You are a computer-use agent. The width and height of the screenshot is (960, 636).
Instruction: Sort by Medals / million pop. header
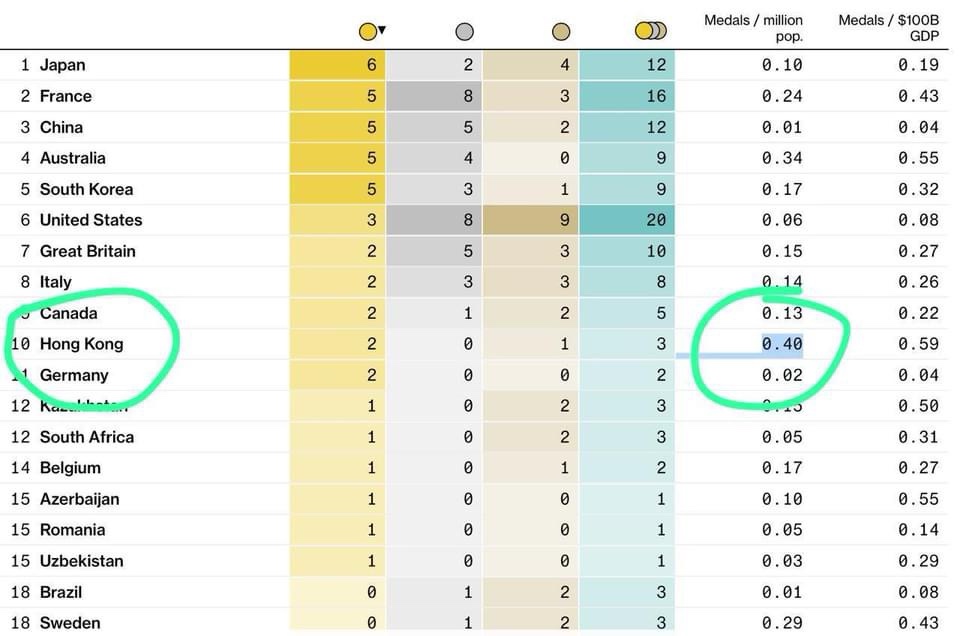tap(753, 28)
